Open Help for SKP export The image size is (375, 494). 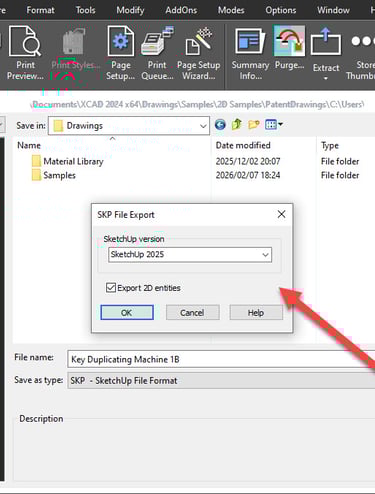coord(256,313)
